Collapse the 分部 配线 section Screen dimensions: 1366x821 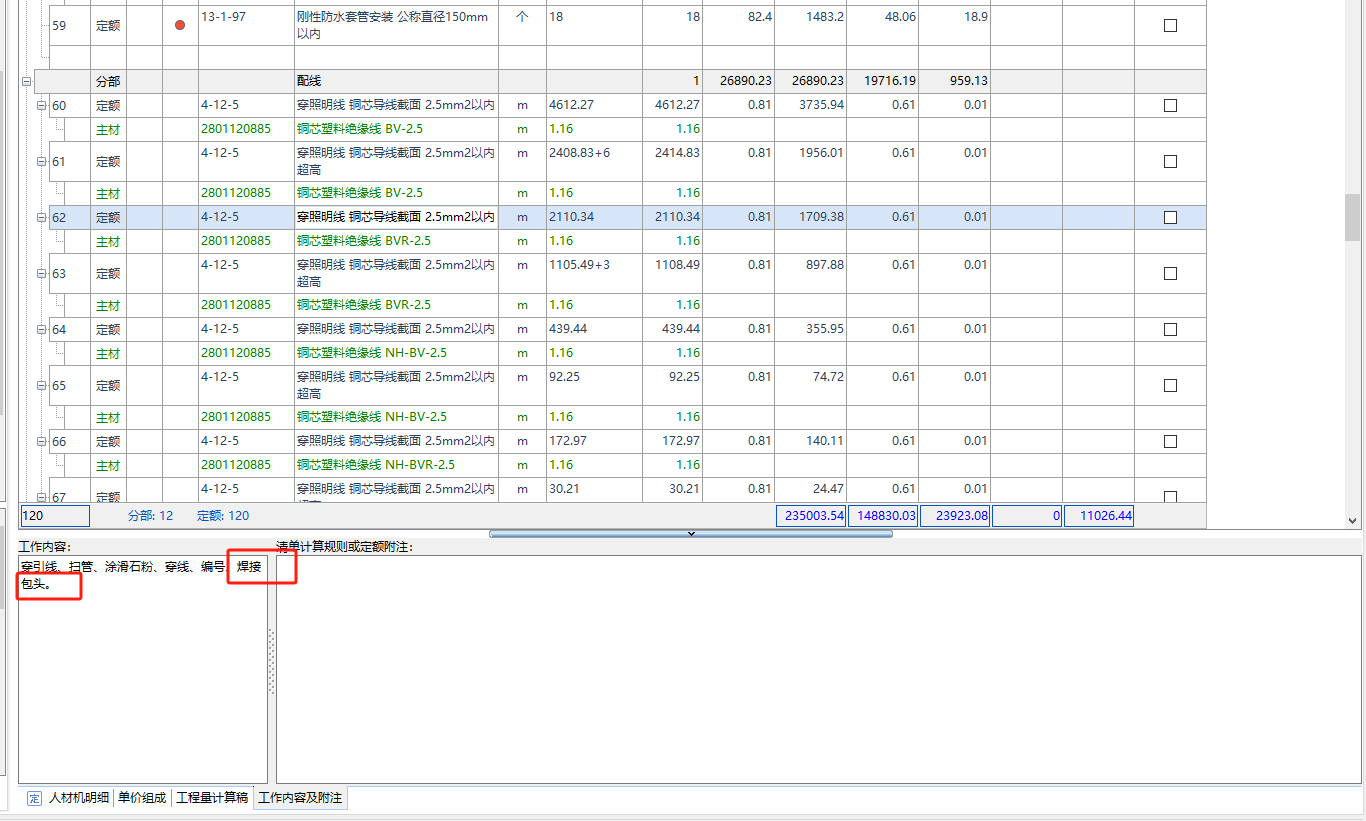(26, 81)
